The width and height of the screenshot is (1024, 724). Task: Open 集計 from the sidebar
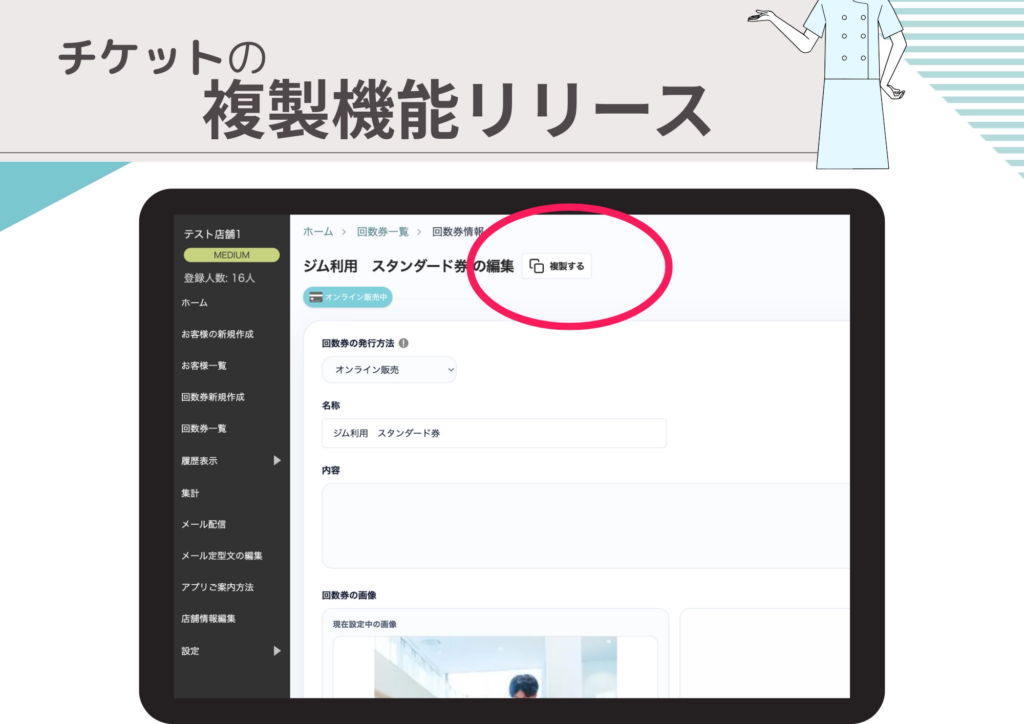190,493
